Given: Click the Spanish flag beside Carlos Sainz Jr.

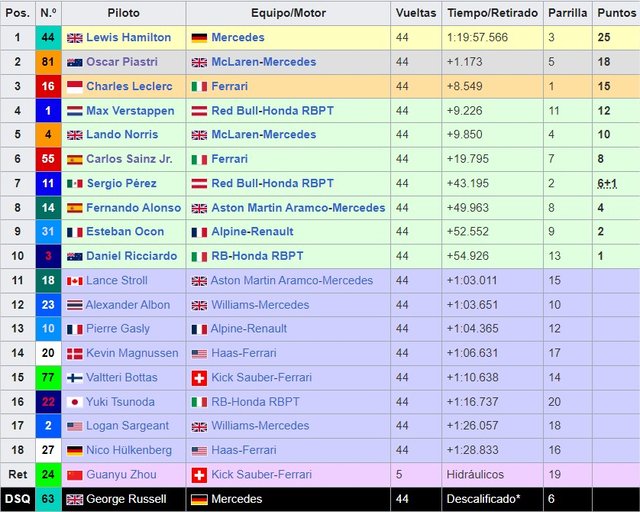Looking at the screenshot, I should click(75, 160).
